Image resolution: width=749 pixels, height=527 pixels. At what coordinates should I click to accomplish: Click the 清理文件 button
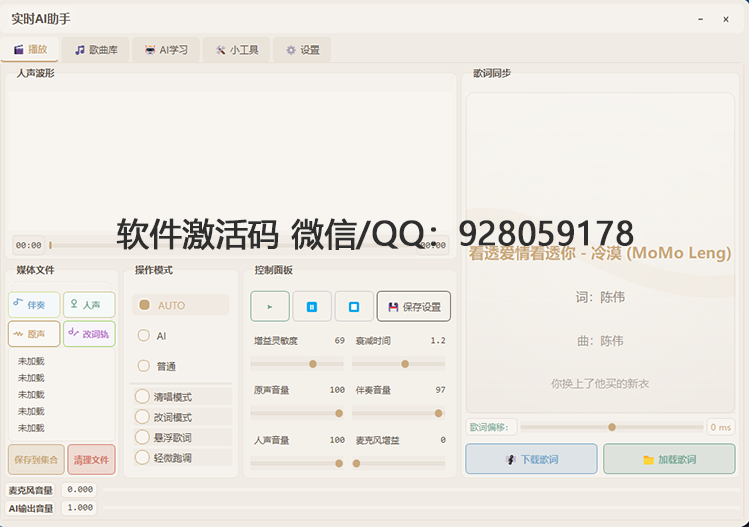pyautogui.click(x=91, y=459)
